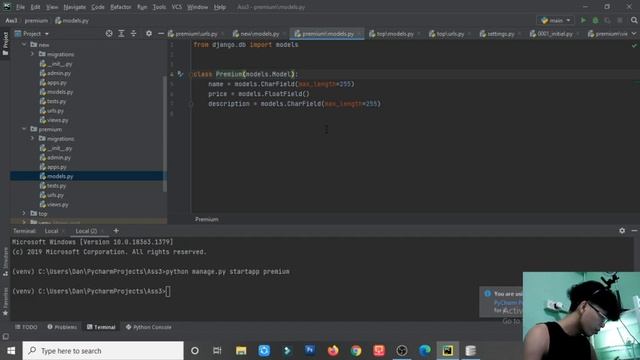Switch to top\models.py editor tab
Image resolution: width=640 pixels, height=360 pixels.
pyautogui.click(x=395, y=34)
